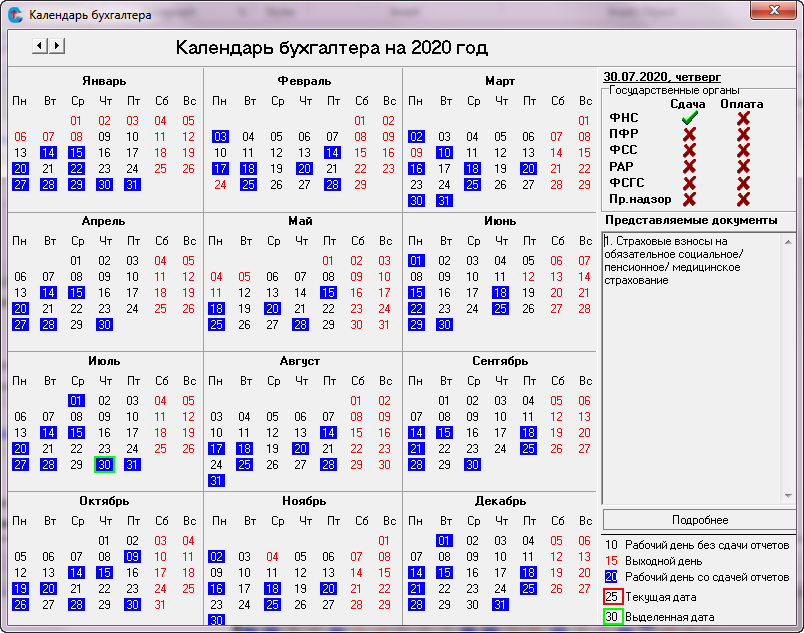Image resolution: width=804 pixels, height=633 pixels.
Task: Click the ФНС Оплата red cross icon
Action: coord(743,118)
